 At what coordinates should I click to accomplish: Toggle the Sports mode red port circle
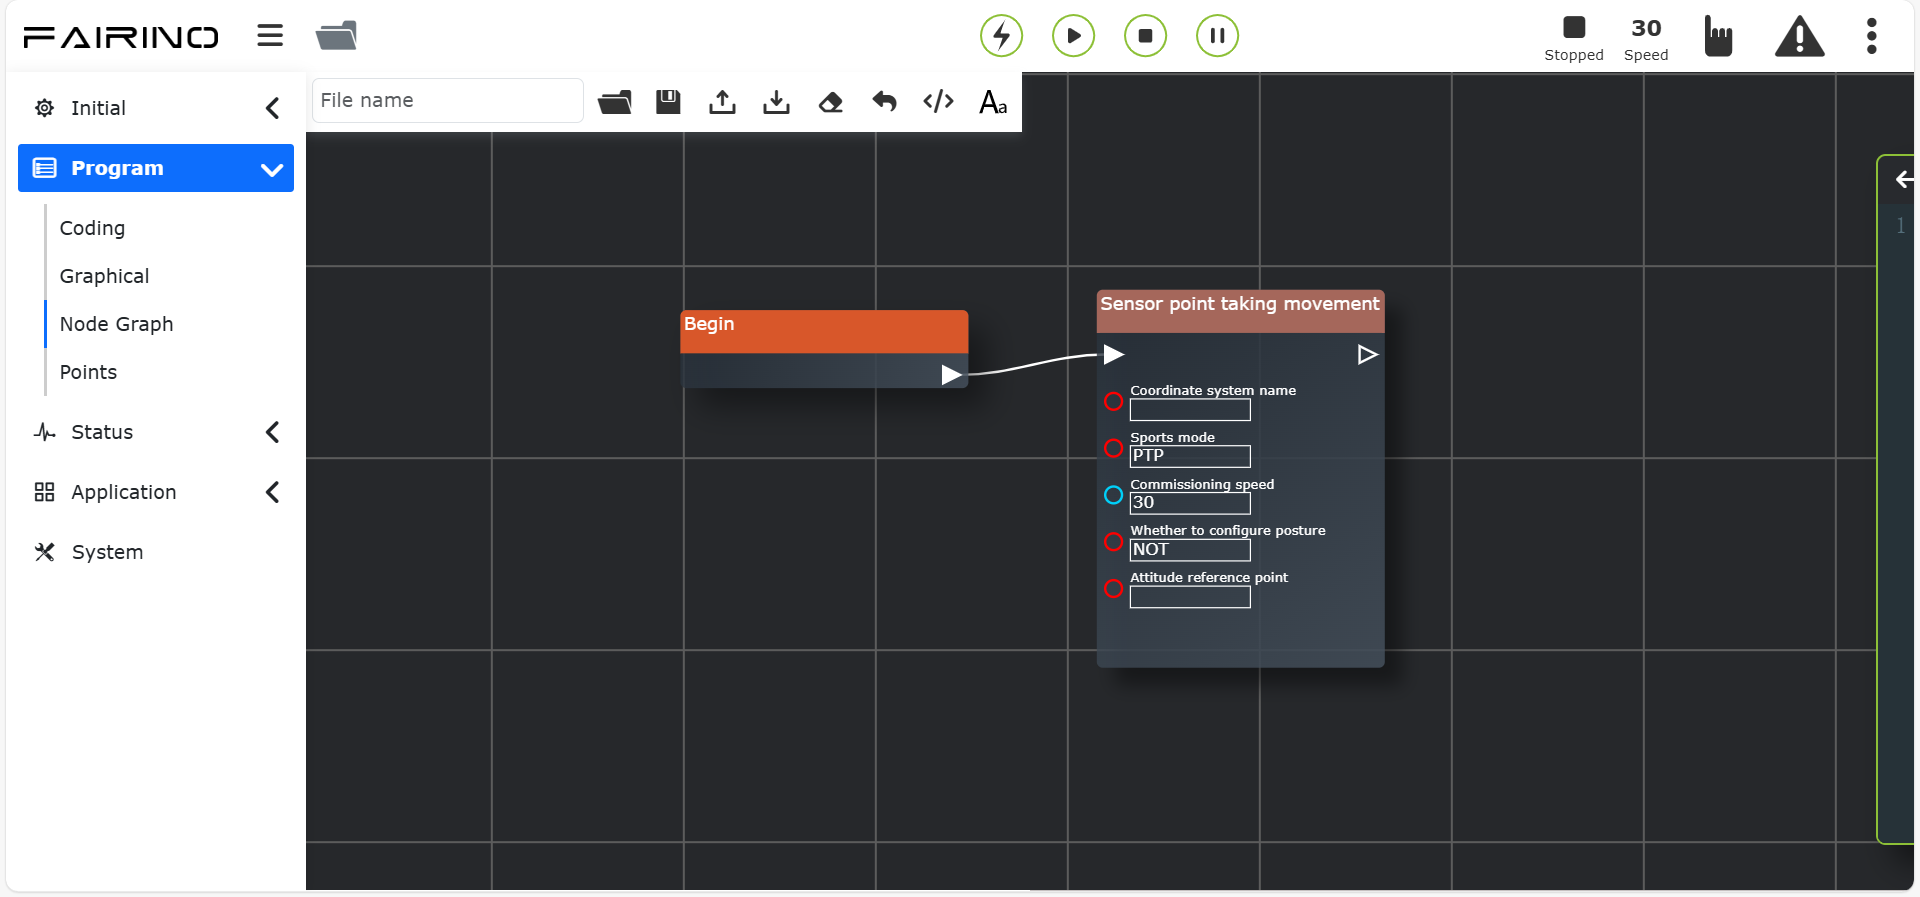(x=1113, y=448)
